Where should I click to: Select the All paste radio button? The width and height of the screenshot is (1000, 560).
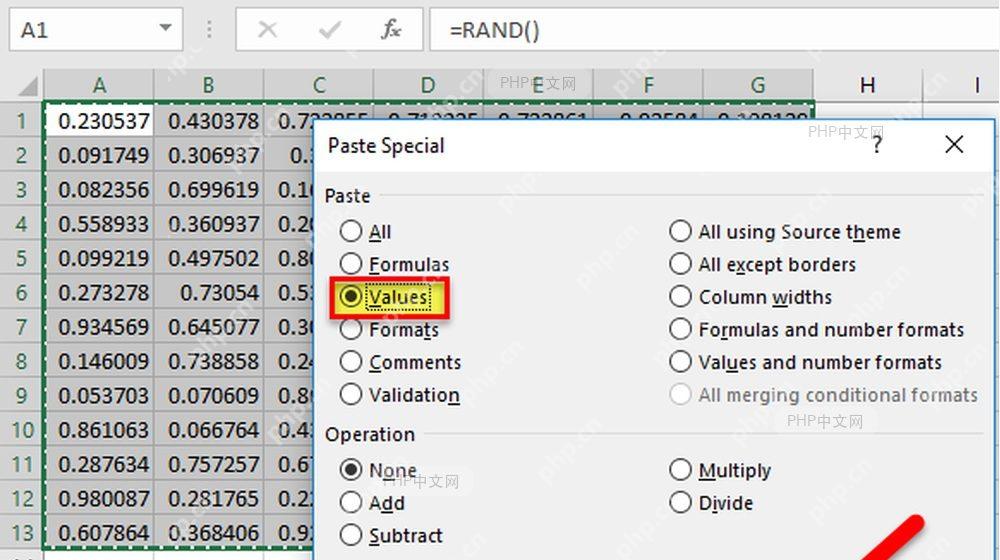(x=351, y=232)
